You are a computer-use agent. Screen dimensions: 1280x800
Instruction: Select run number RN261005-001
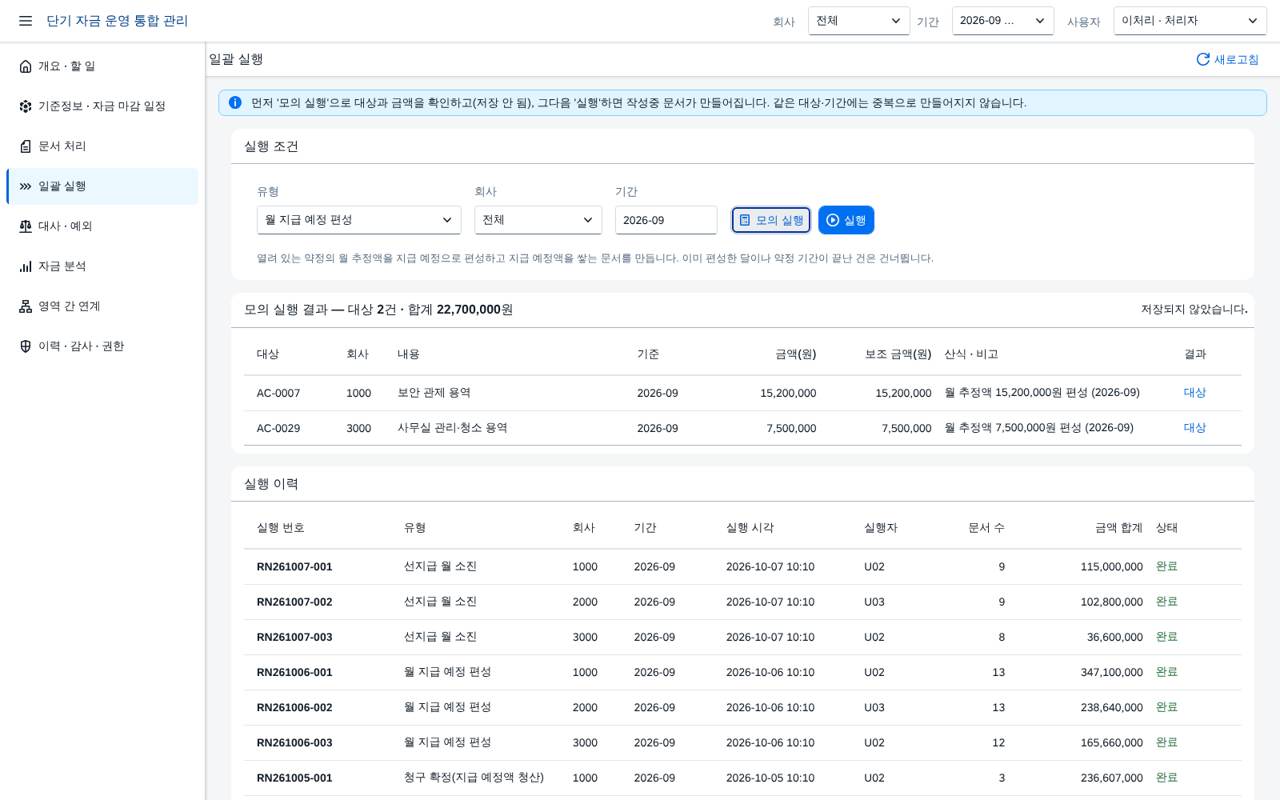tap(294, 777)
